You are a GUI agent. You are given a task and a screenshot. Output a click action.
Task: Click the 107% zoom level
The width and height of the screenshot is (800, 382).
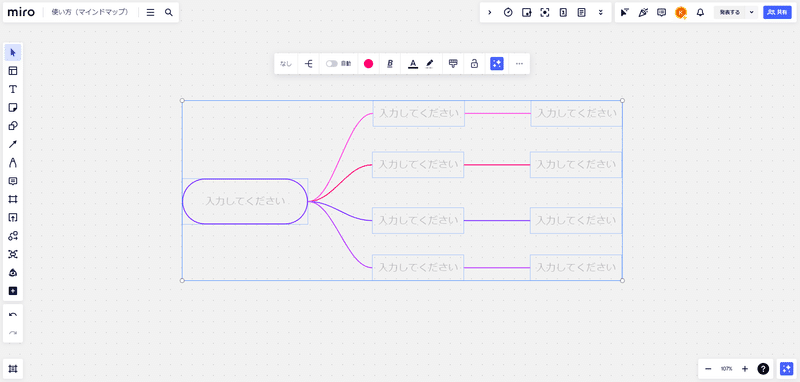[727, 369]
